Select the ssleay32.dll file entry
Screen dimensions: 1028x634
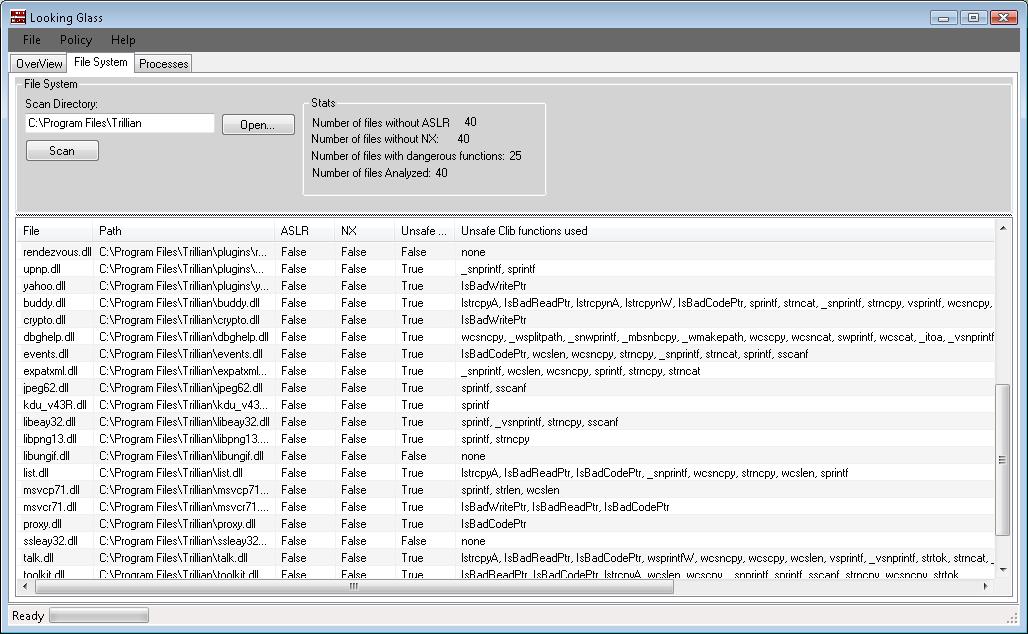50,542
